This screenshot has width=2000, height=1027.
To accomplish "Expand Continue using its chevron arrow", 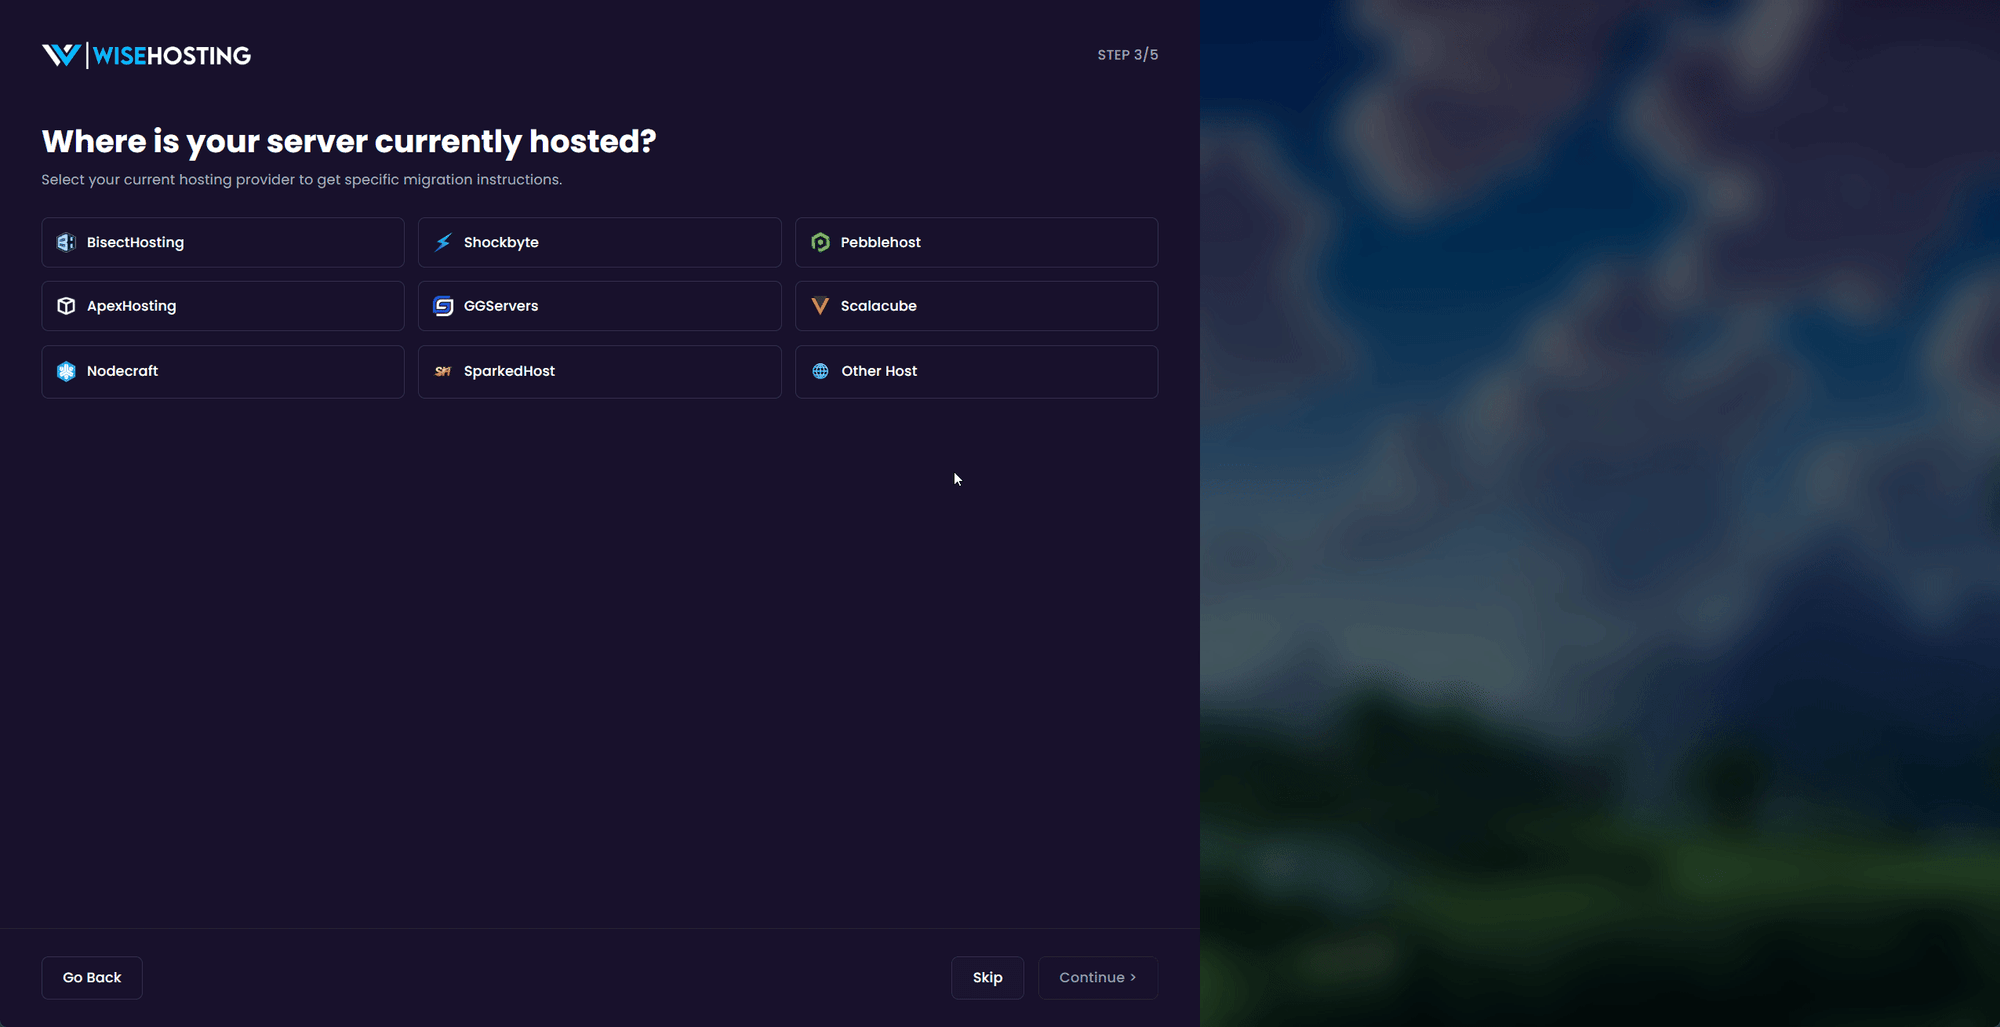I will (x=1133, y=977).
